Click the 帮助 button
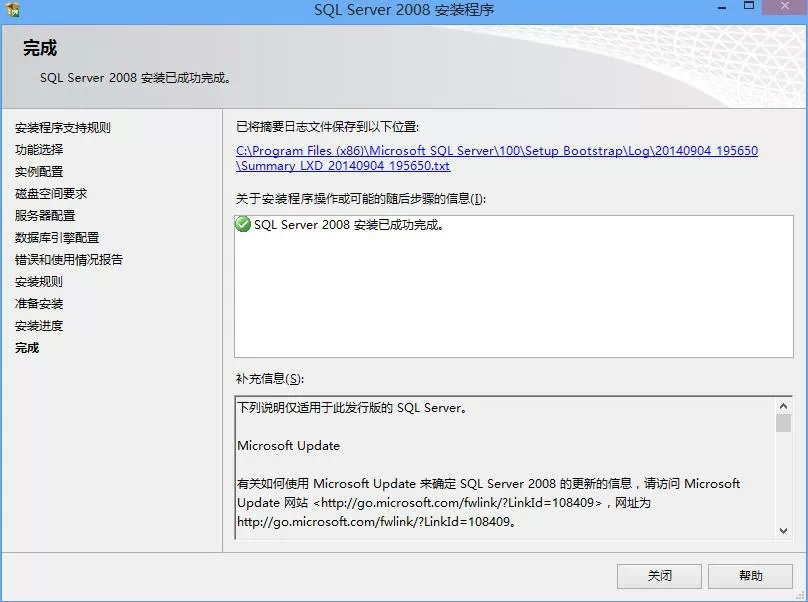This screenshot has height=602, width=808. 750,576
